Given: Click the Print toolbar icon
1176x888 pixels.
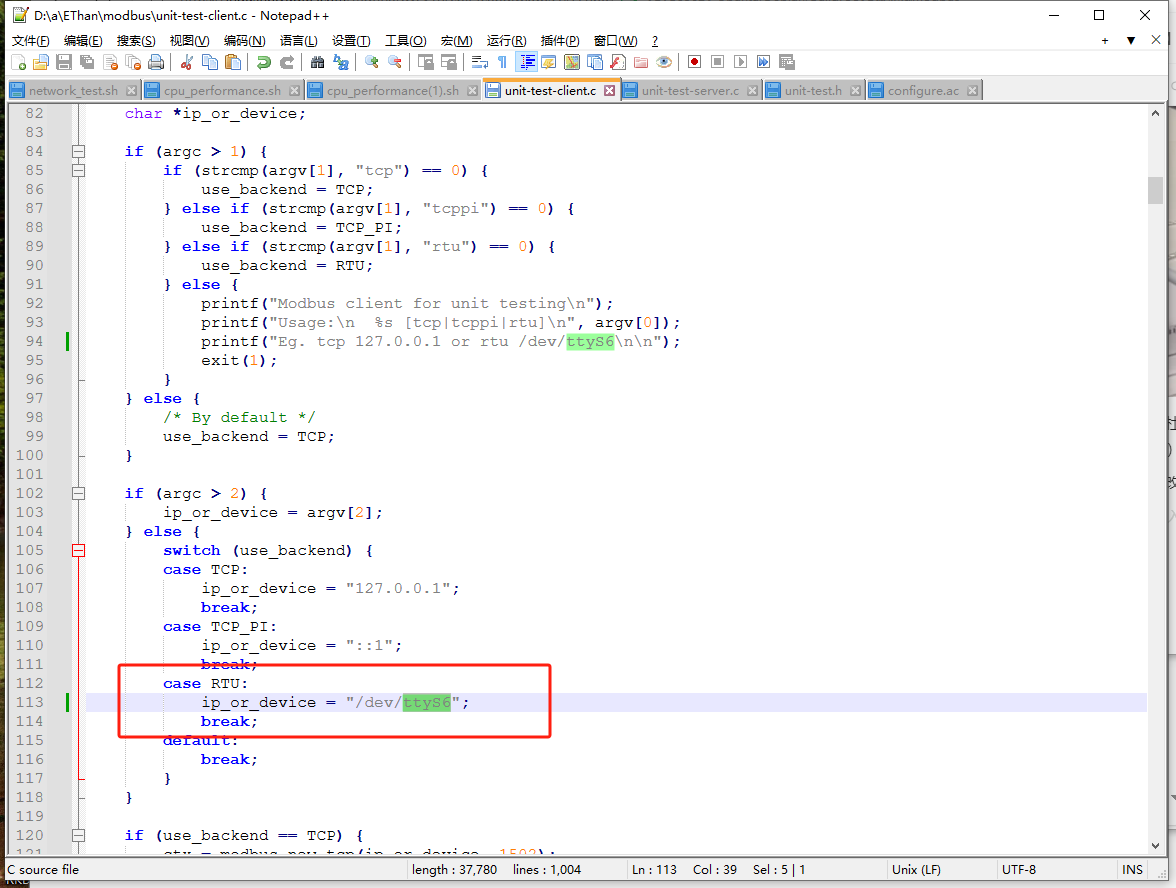Looking at the screenshot, I should click(156, 62).
